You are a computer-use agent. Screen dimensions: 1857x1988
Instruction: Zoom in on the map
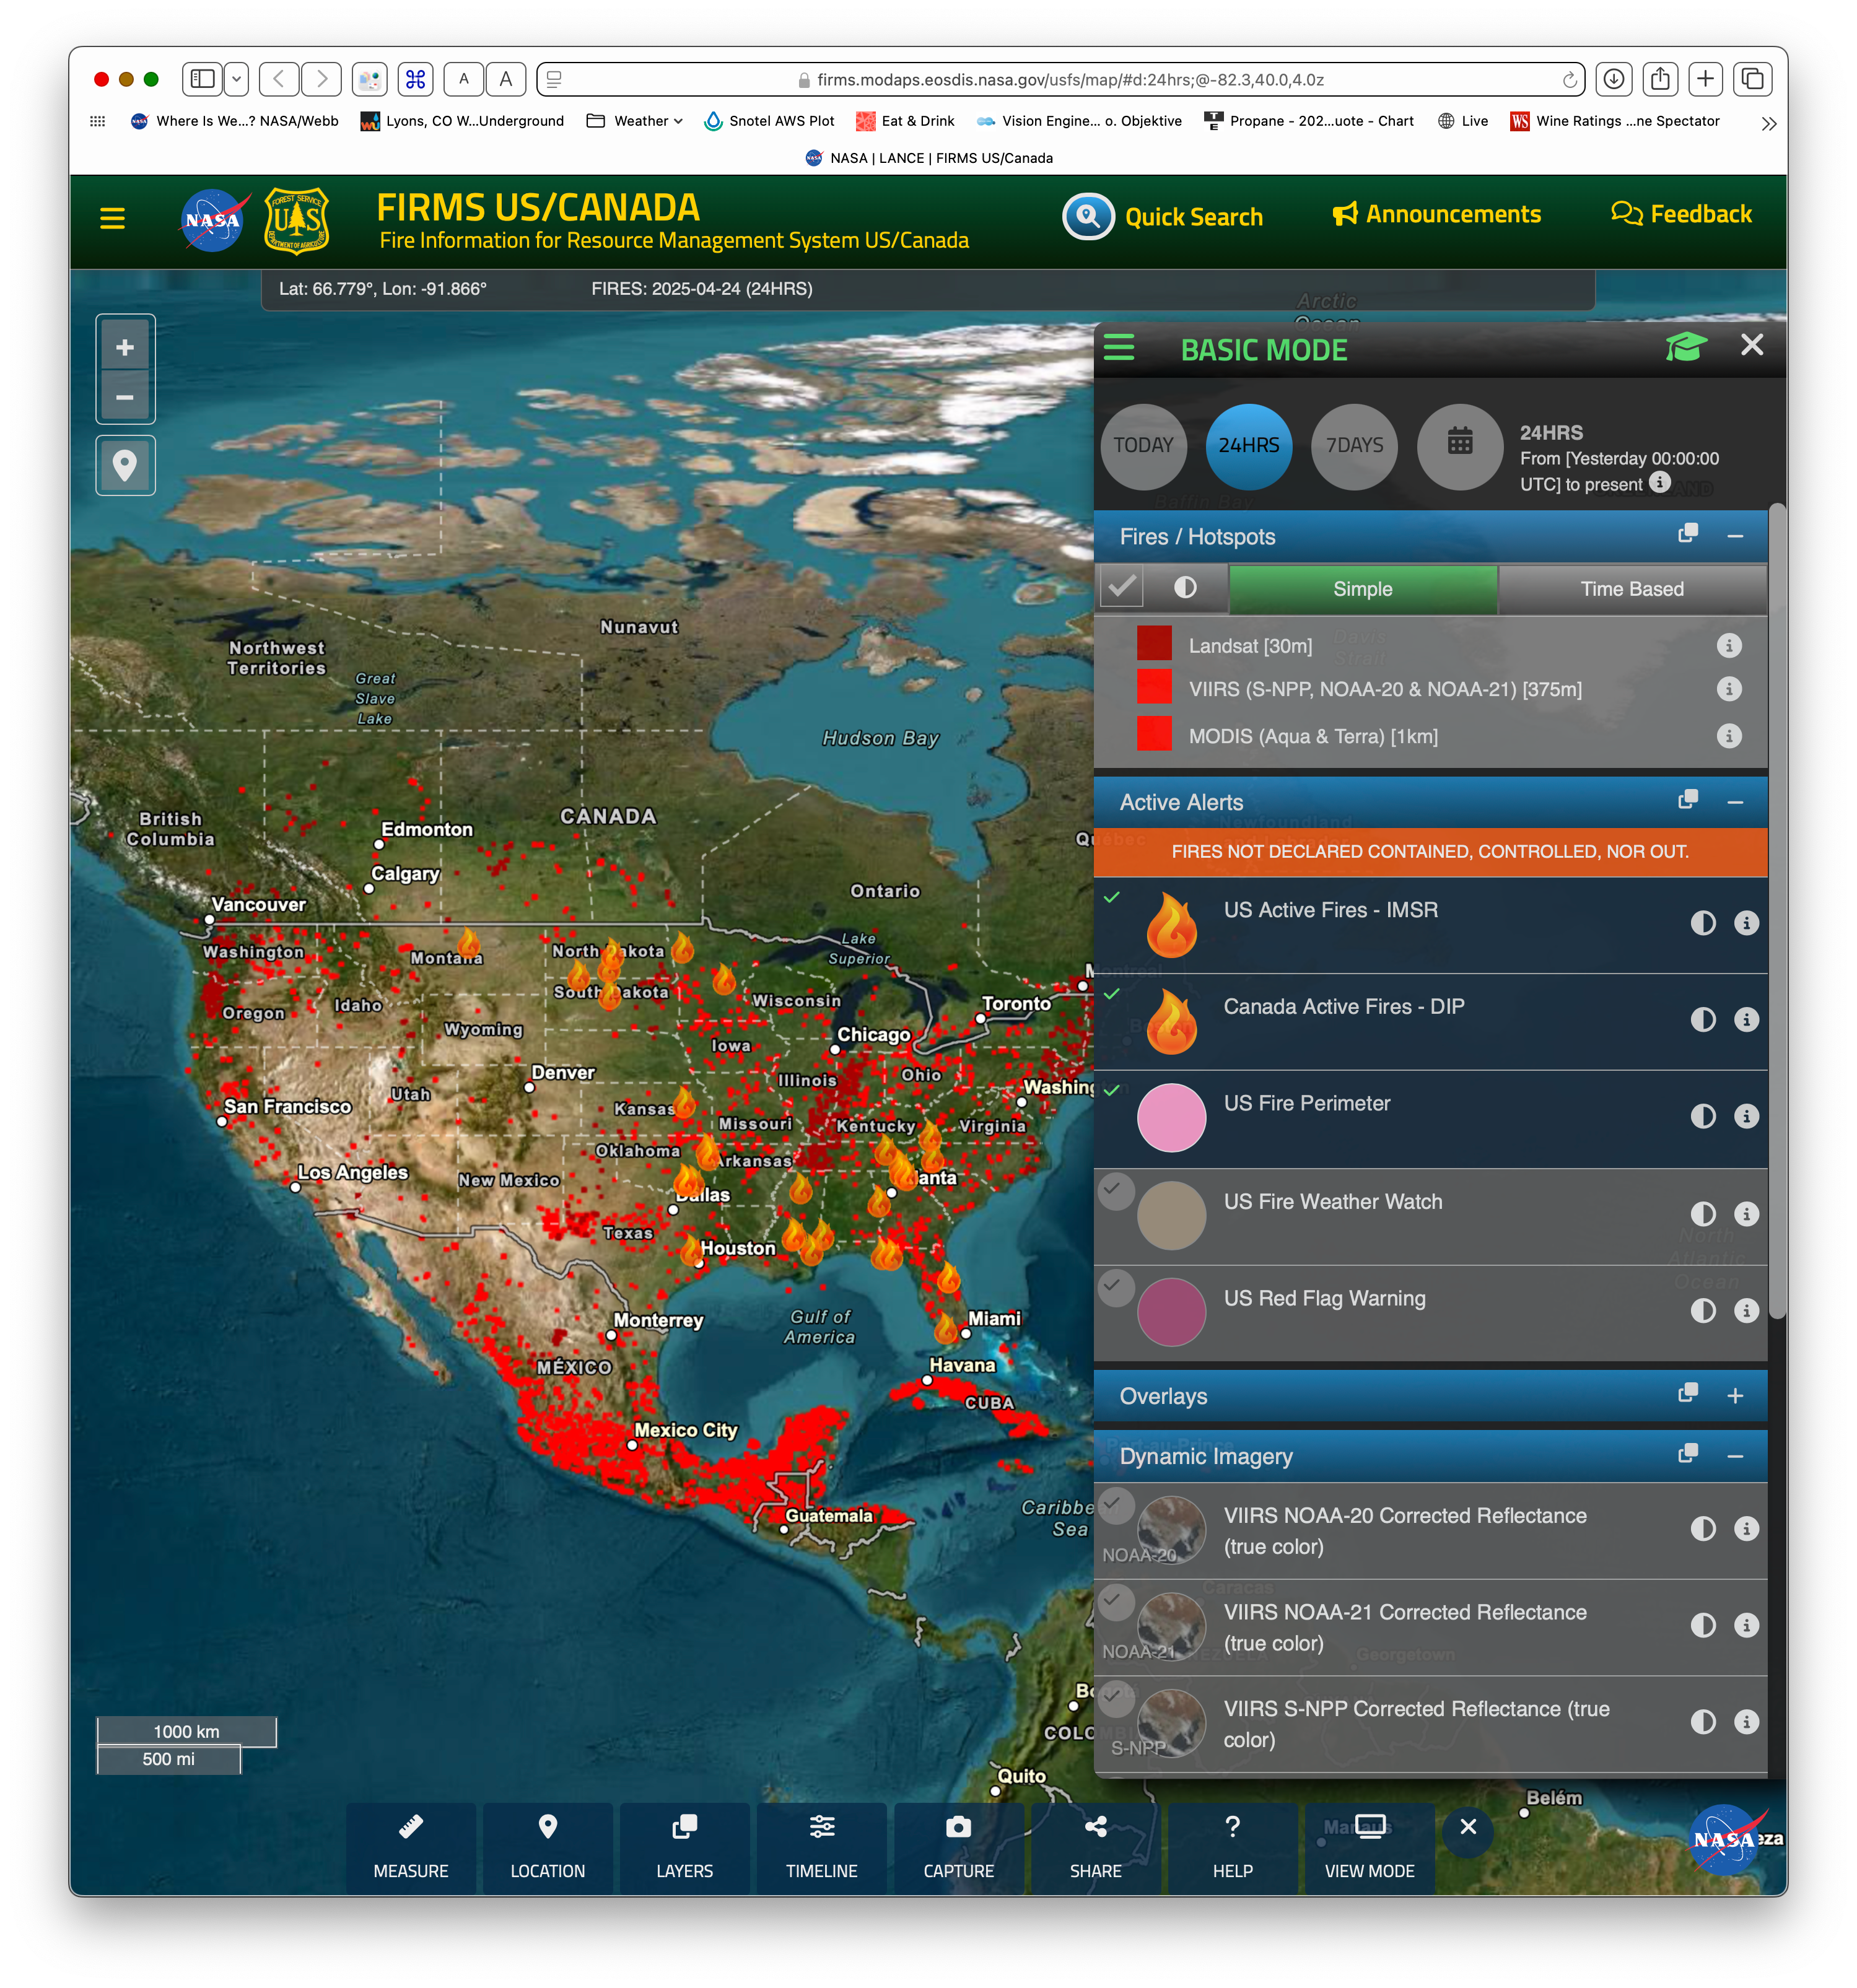tap(125, 347)
